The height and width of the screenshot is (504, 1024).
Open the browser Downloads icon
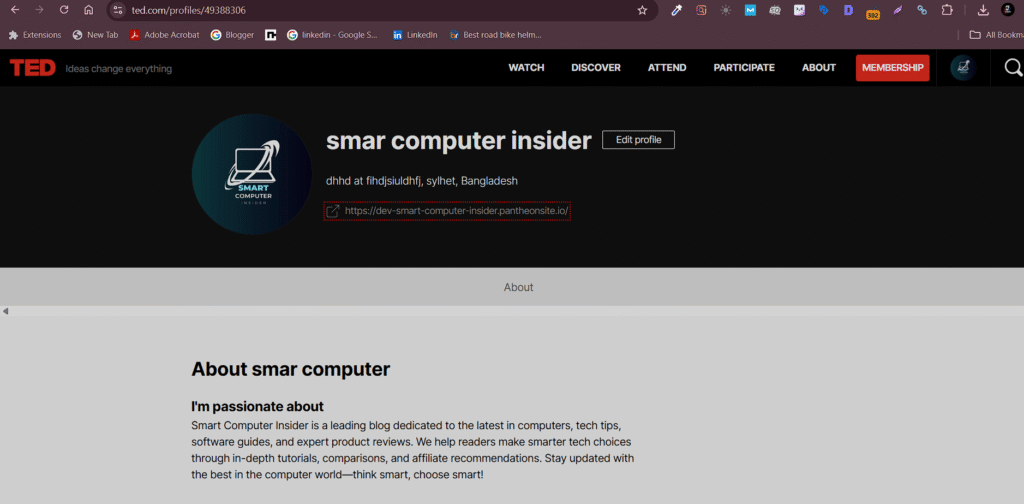(983, 10)
